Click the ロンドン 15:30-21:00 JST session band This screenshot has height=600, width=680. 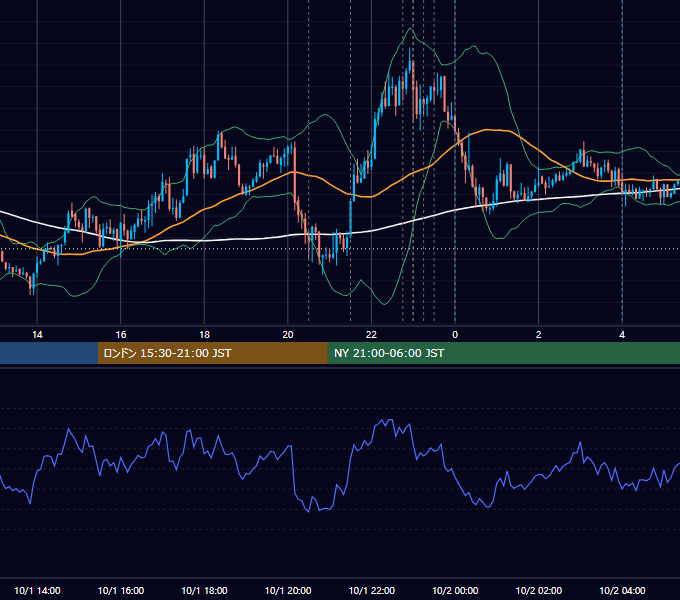[212, 353]
